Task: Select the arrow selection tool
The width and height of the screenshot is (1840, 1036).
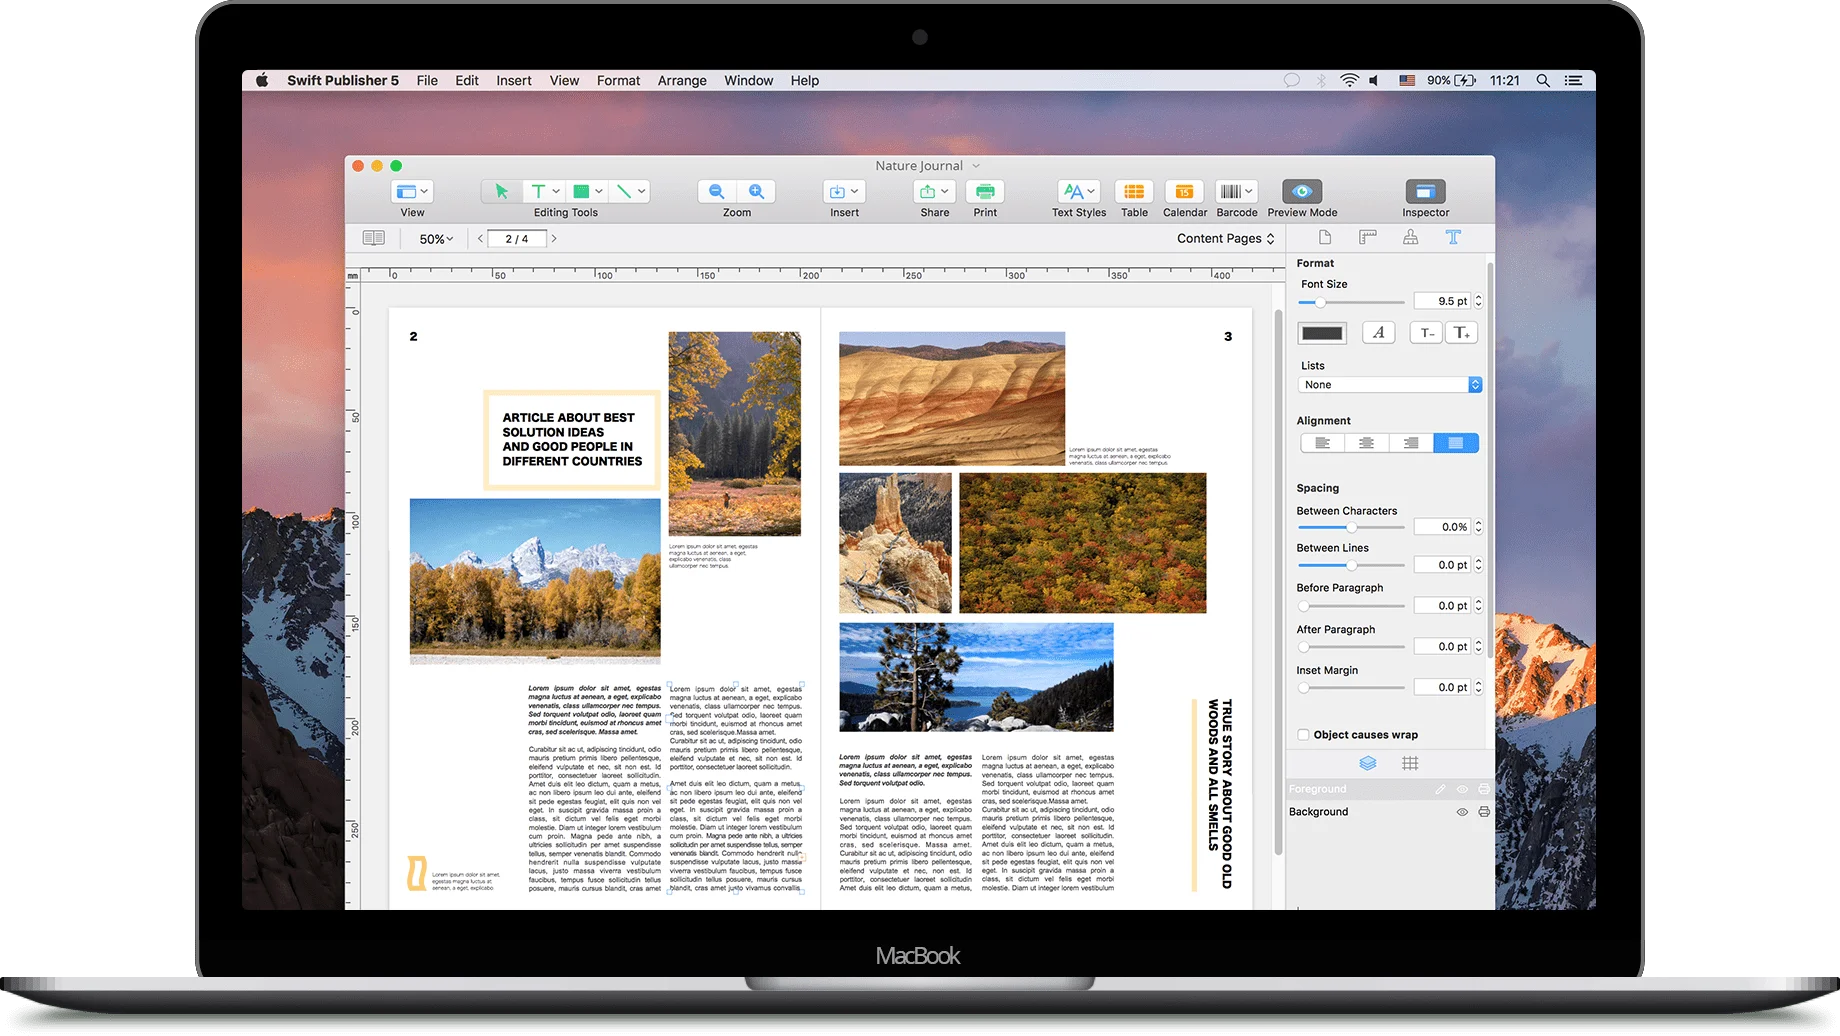Action: tap(501, 191)
